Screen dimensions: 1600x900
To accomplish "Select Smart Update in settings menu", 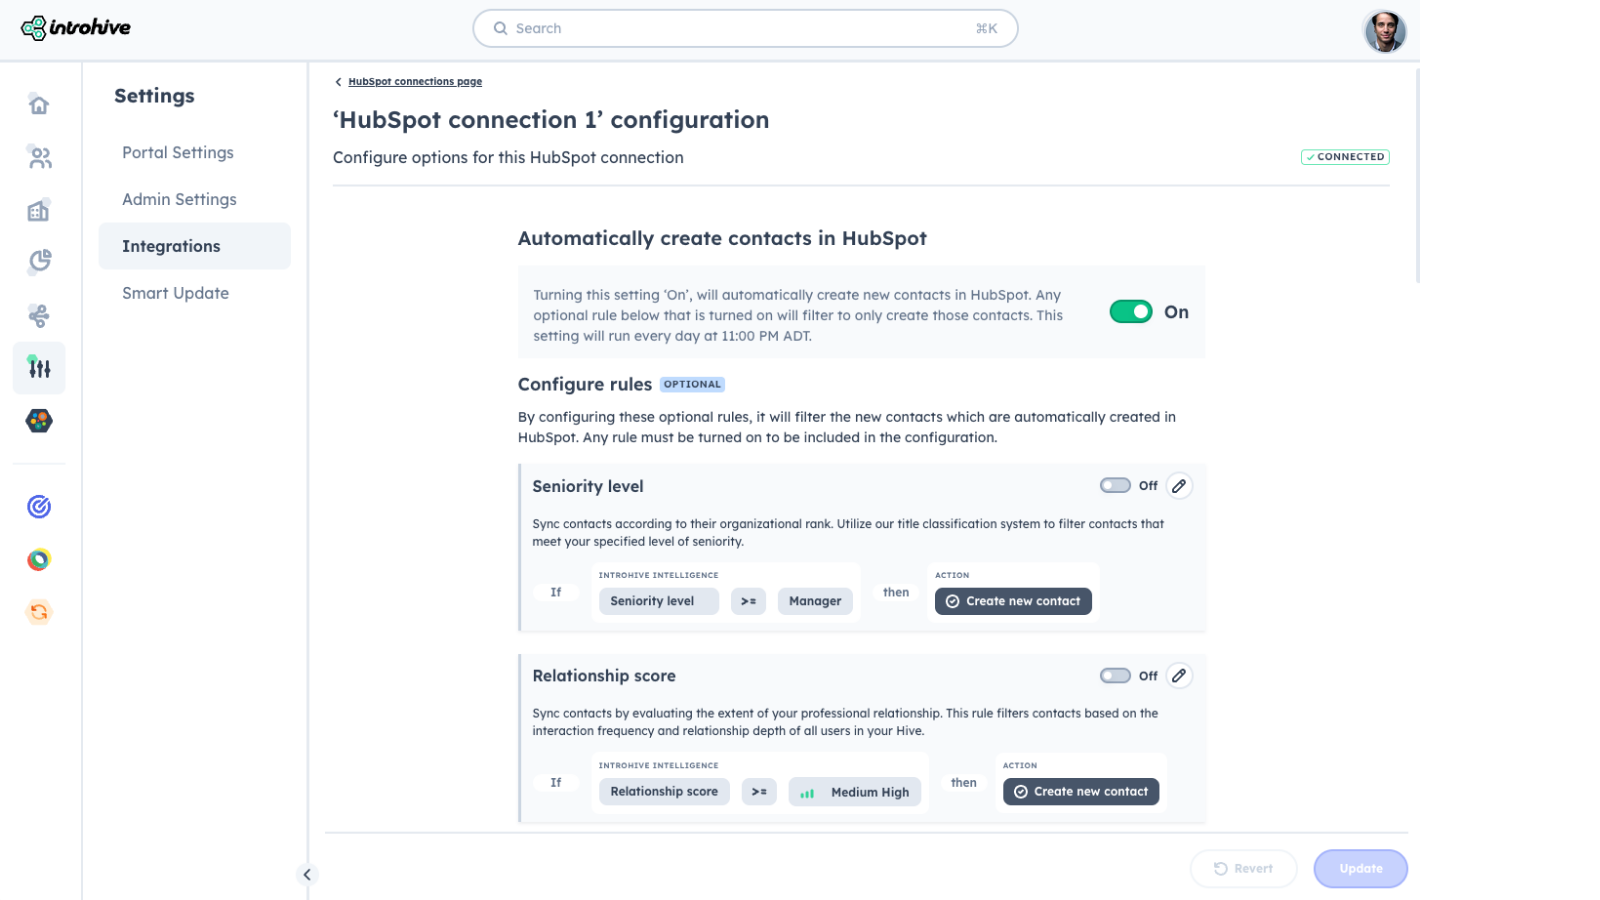I will [175, 293].
